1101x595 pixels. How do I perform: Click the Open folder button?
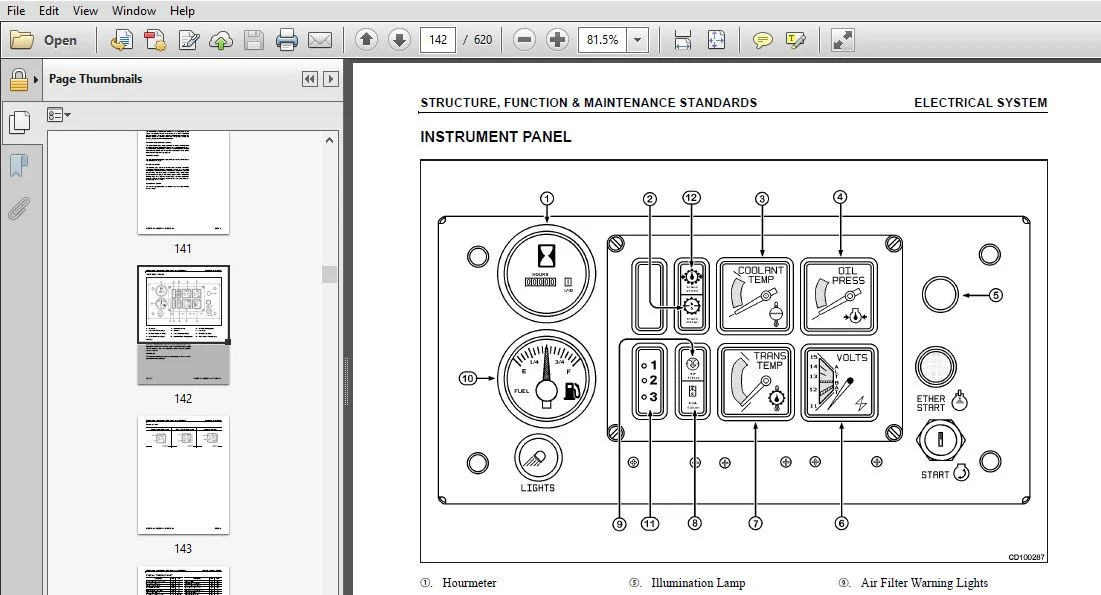[x=44, y=40]
